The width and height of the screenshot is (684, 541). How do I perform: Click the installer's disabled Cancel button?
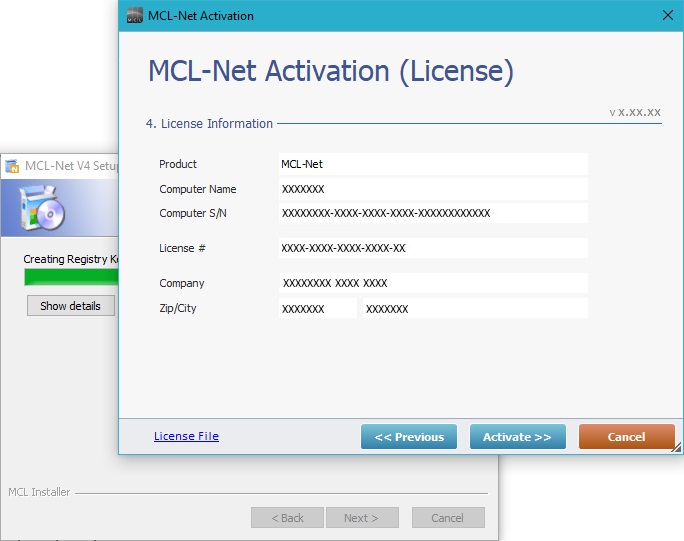447,518
